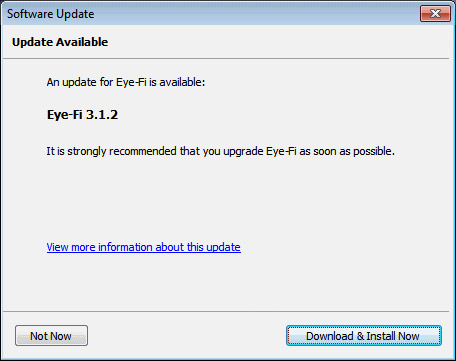This screenshot has height=361, width=456.
Task: Click the empty title bar area beside Software Update
Action: point(257,14)
